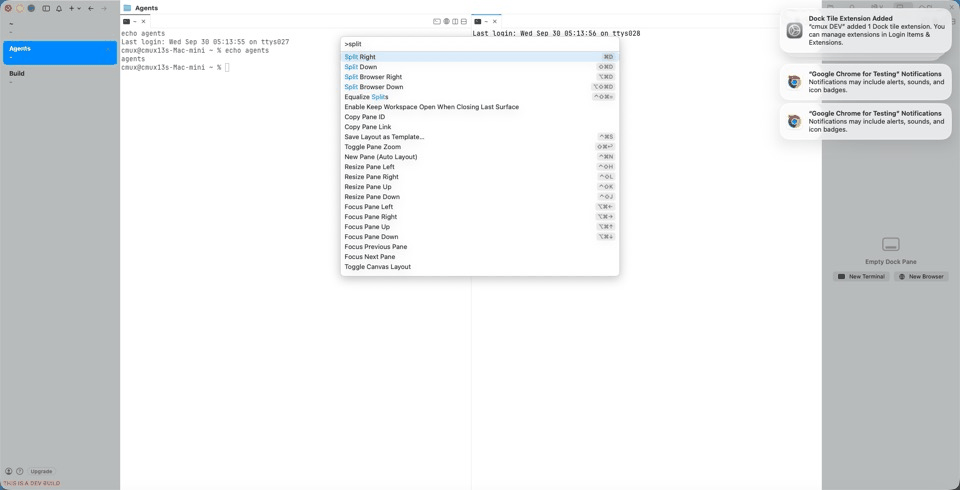The image size is (960, 490).
Task: Open the notifications bell
Action: (59, 9)
